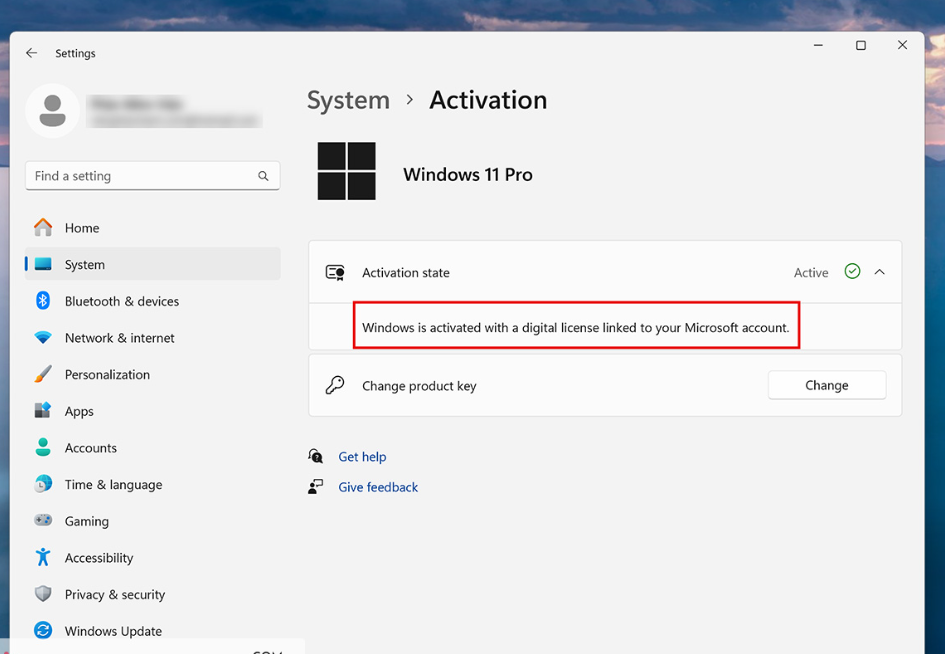Open the Accounts settings page

pos(90,448)
